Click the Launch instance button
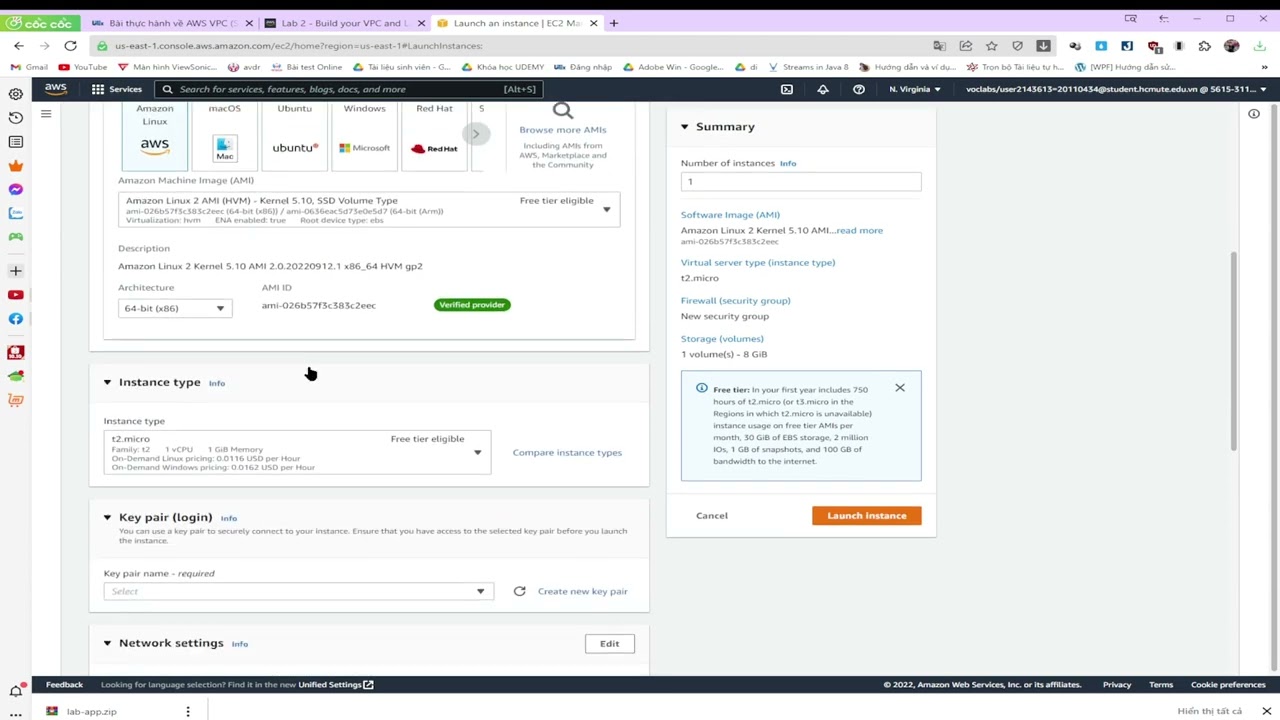 (x=867, y=515)
